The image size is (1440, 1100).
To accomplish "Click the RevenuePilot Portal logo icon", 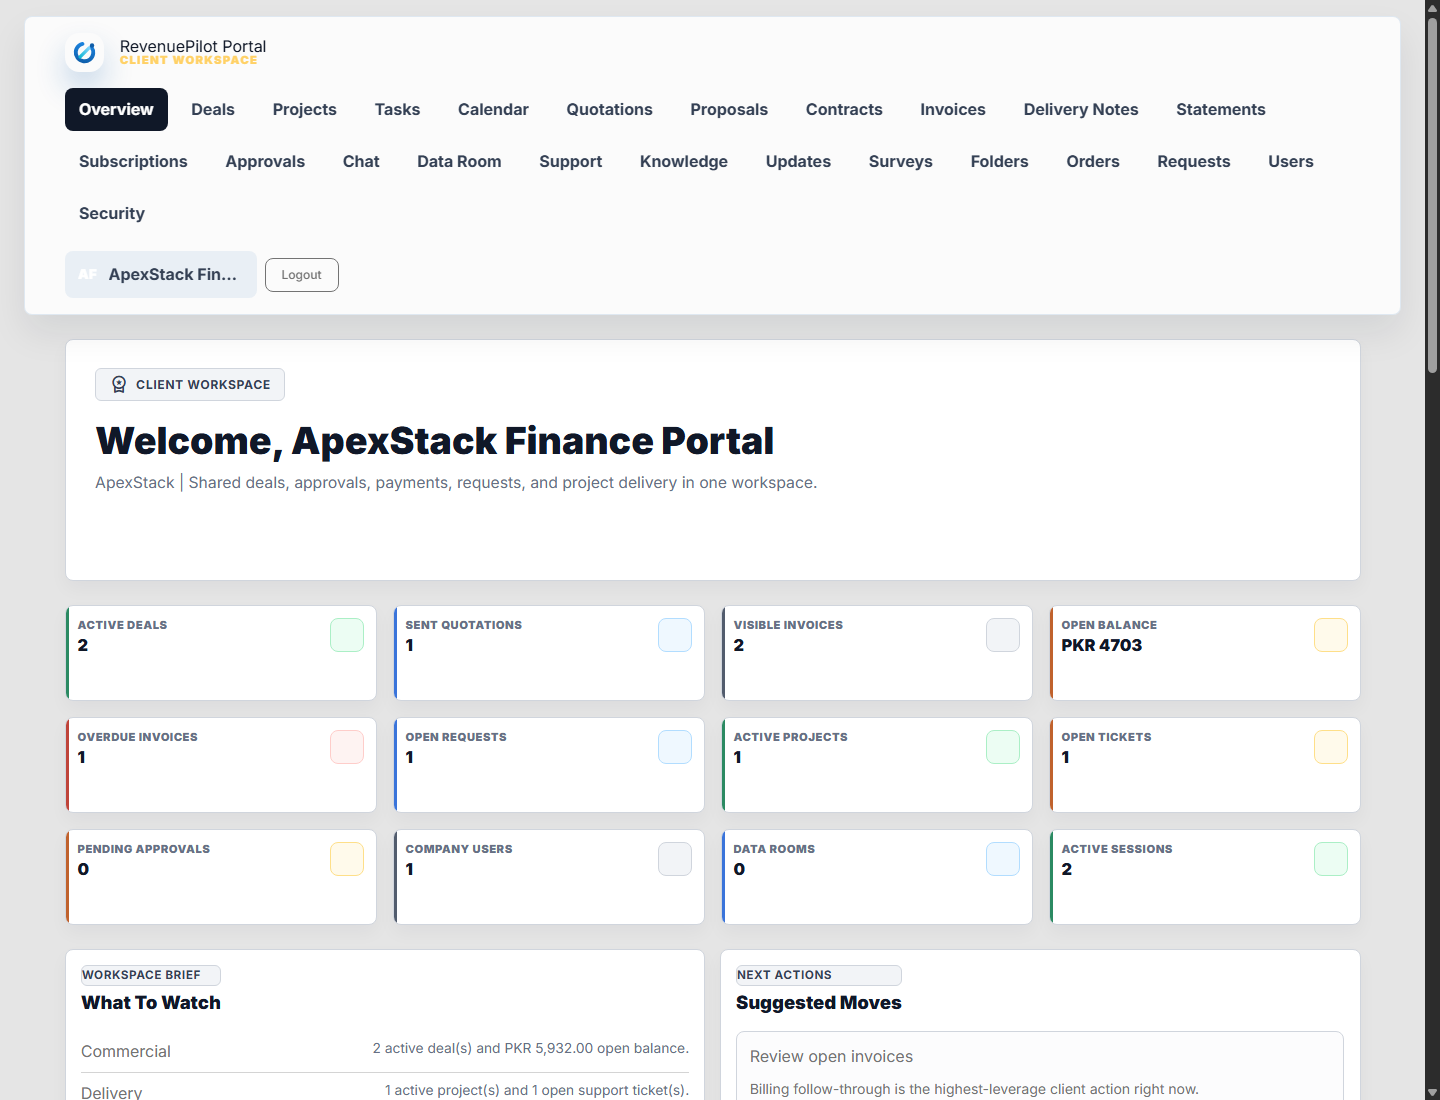I will pyautogui.click(x=85, y=52).
